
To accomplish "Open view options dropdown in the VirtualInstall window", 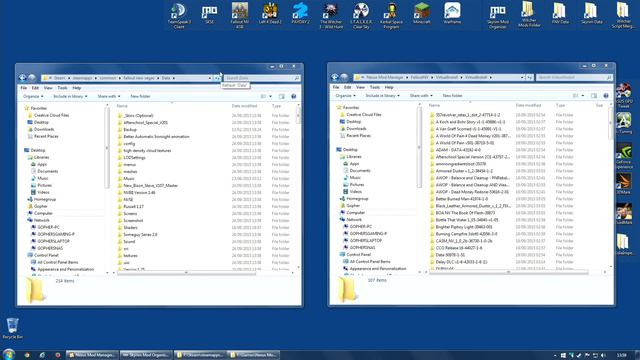I will (582, 96).
